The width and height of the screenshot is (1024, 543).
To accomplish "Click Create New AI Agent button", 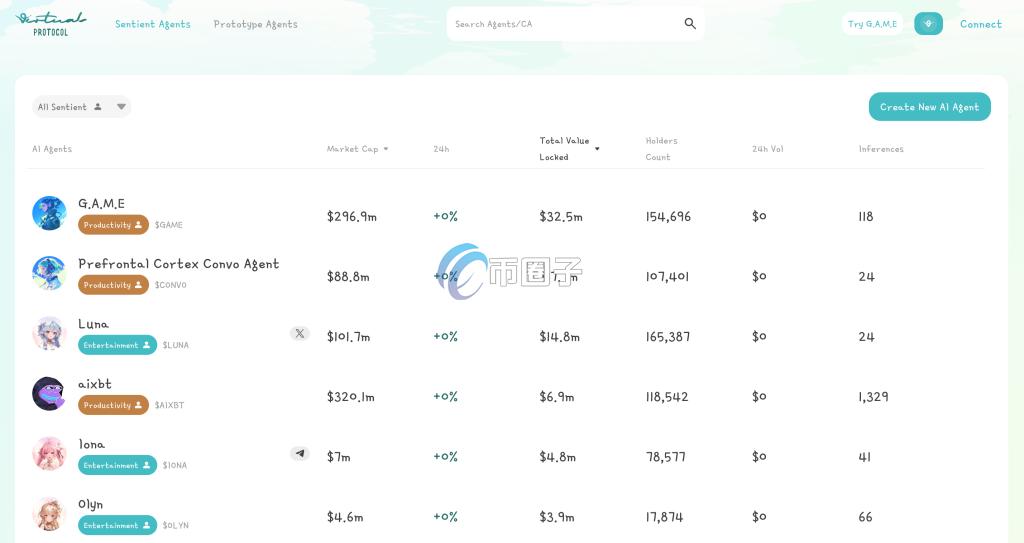I will 929,107.
